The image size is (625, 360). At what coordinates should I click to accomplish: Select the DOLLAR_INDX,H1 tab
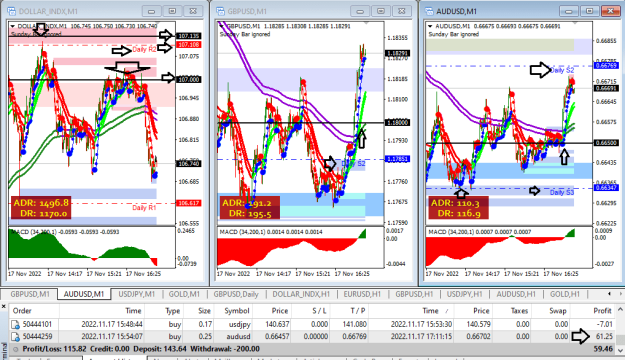click(301, 294)
